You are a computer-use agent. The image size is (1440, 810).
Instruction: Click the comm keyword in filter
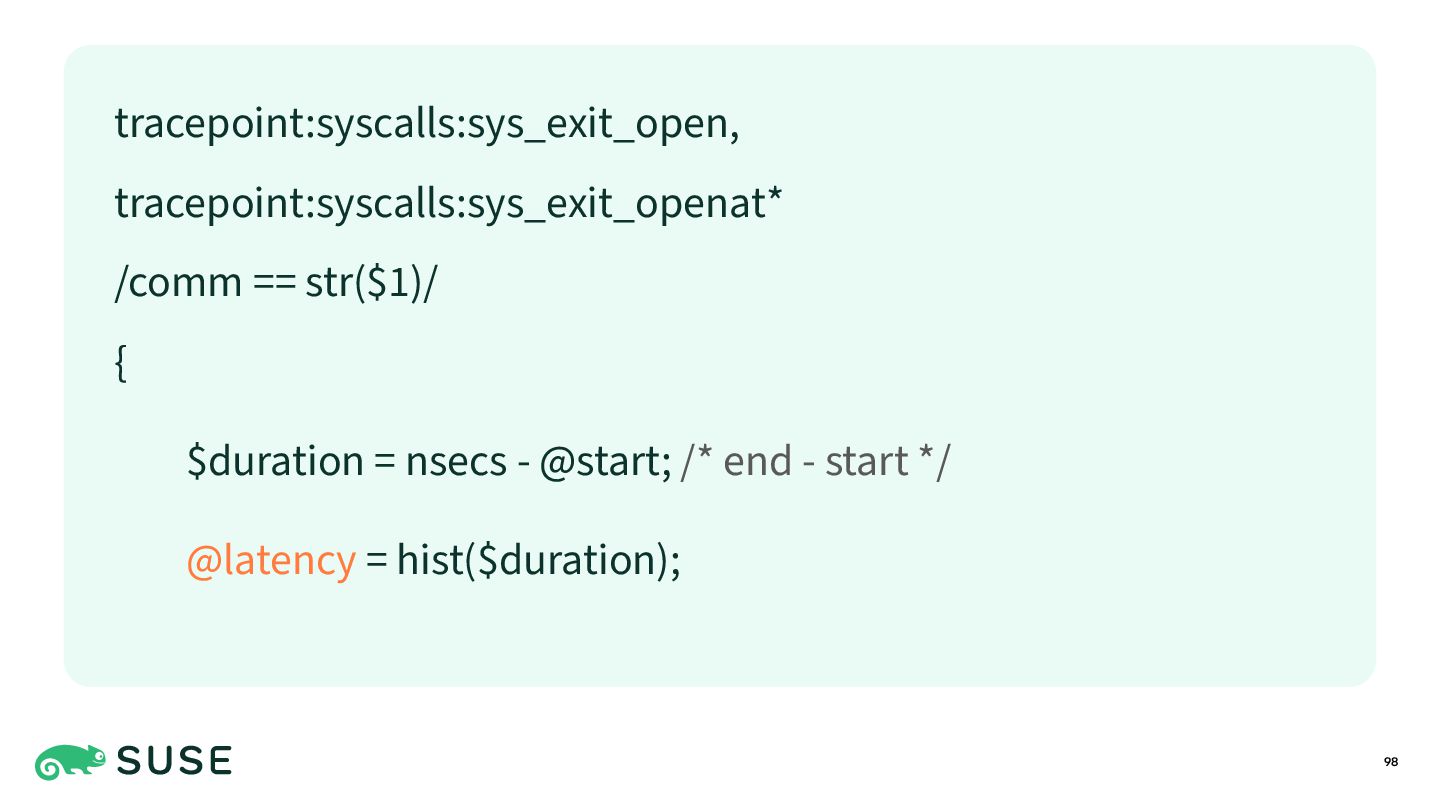(185, 285)
